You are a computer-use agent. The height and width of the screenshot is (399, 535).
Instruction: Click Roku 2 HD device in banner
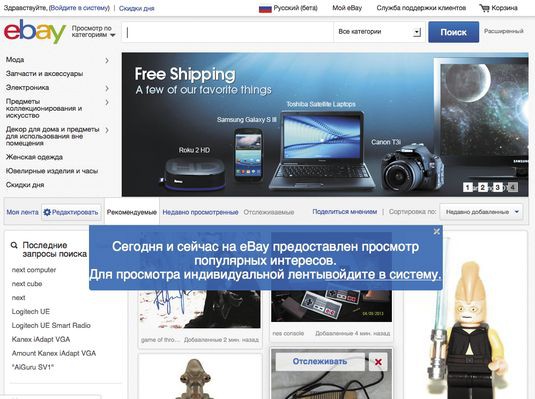[194, 174]
